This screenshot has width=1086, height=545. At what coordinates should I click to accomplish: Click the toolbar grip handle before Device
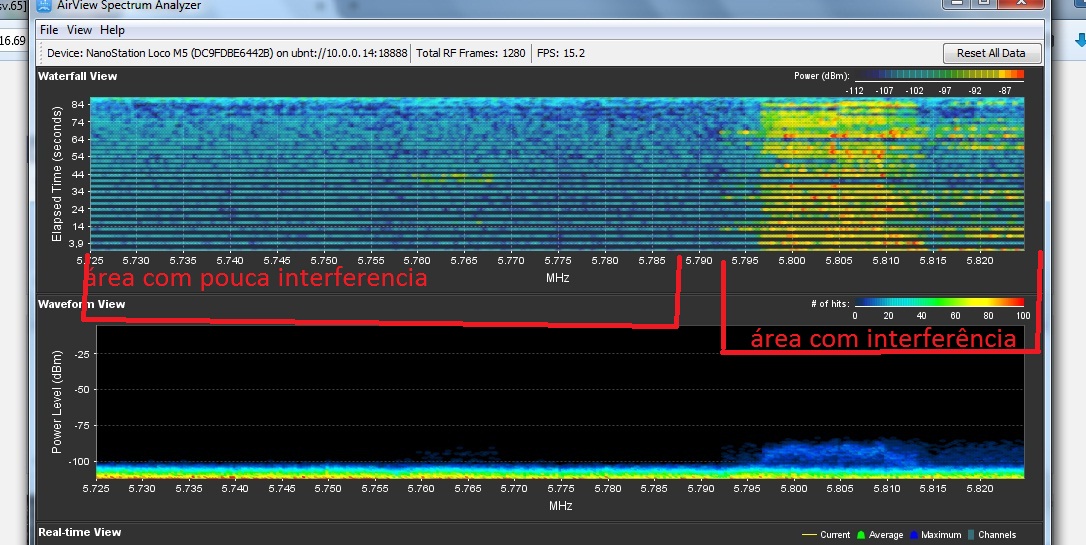click(x=41, y=53)
